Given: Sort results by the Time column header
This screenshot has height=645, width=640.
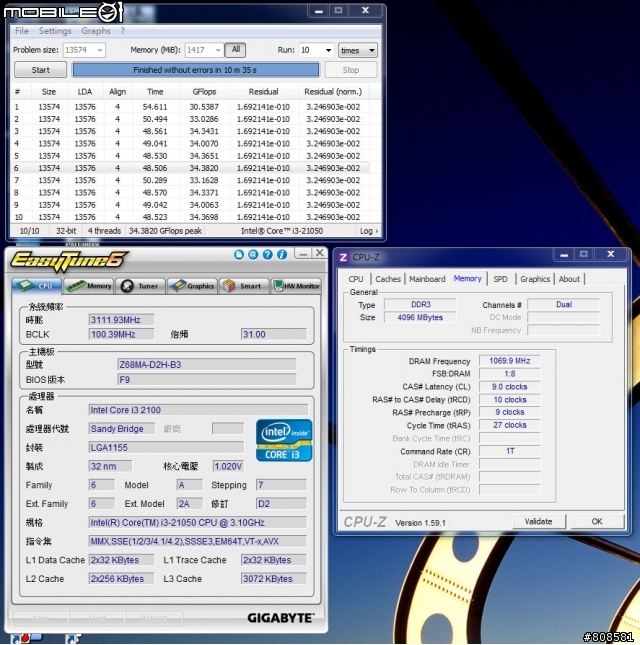Looking at the screenshot, I should tap(155, 92).
